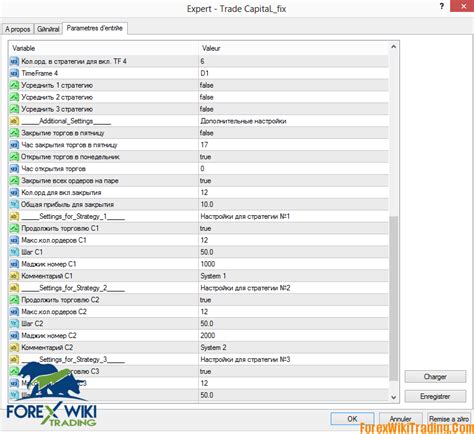
Task: Click the double icon beside Шаг C1
Action: pyautogui.click(x=14, y=252)
